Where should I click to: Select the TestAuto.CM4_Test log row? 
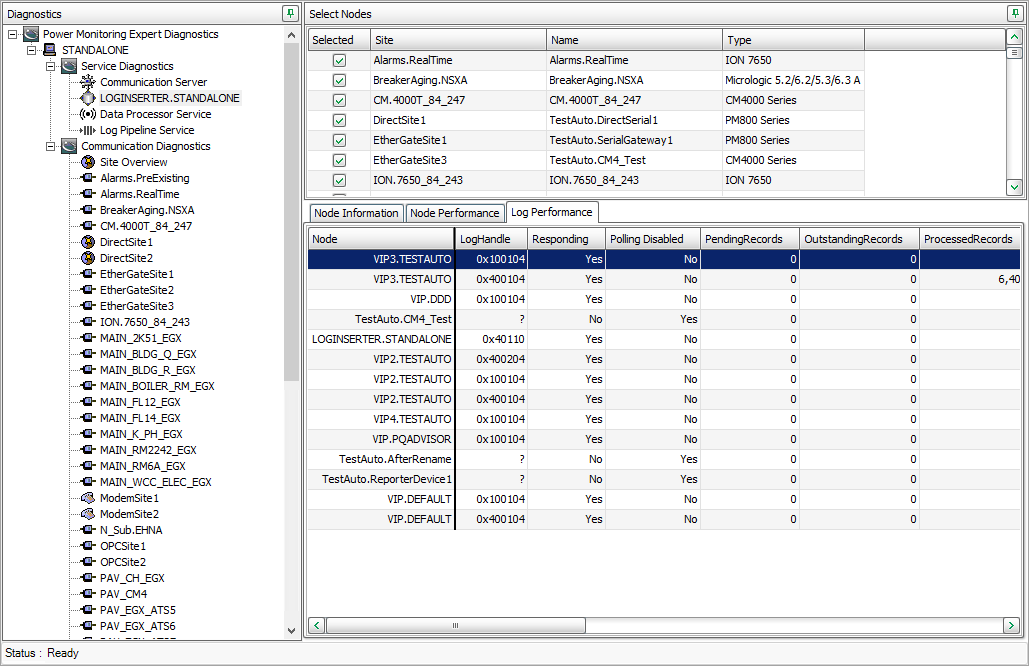663,319
